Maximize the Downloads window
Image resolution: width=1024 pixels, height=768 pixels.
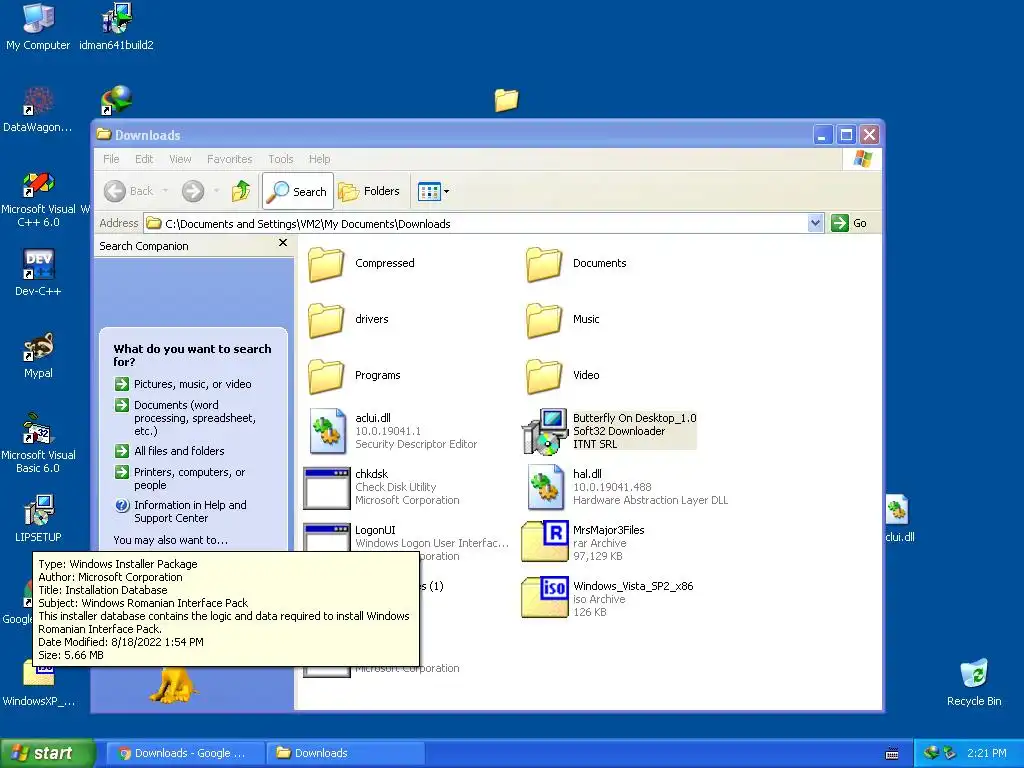pos(846,135)
